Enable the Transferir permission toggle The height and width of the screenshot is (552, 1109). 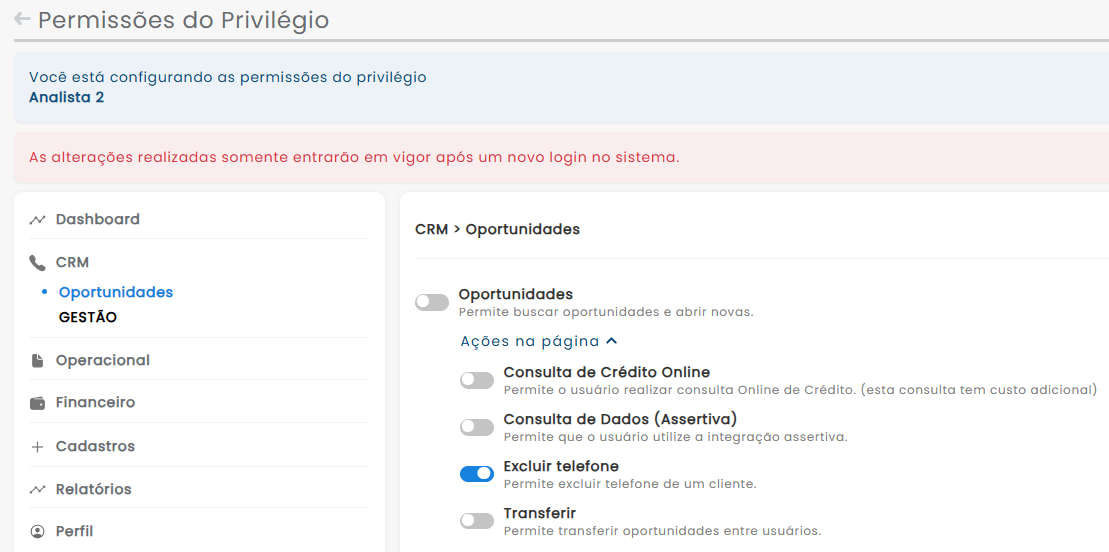point(477,521)
